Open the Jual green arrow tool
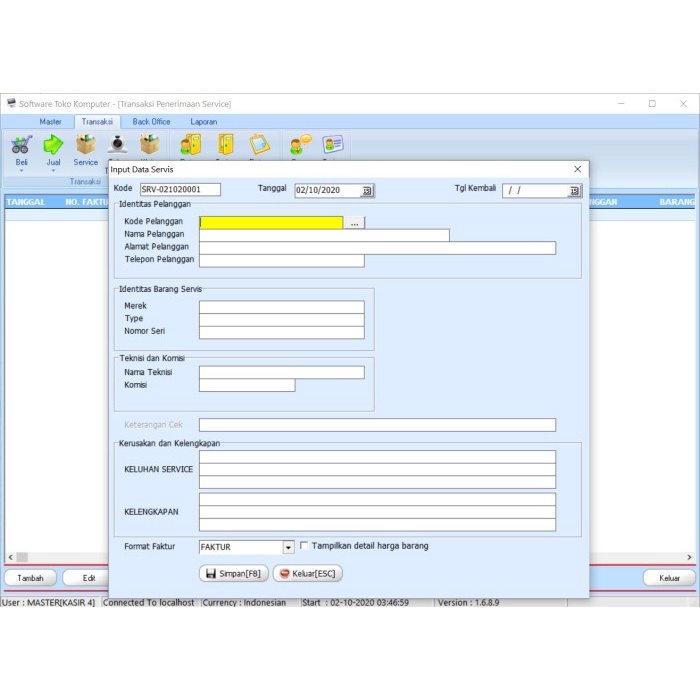This screenshot has width=700, height=700. [x=53, y=145]
